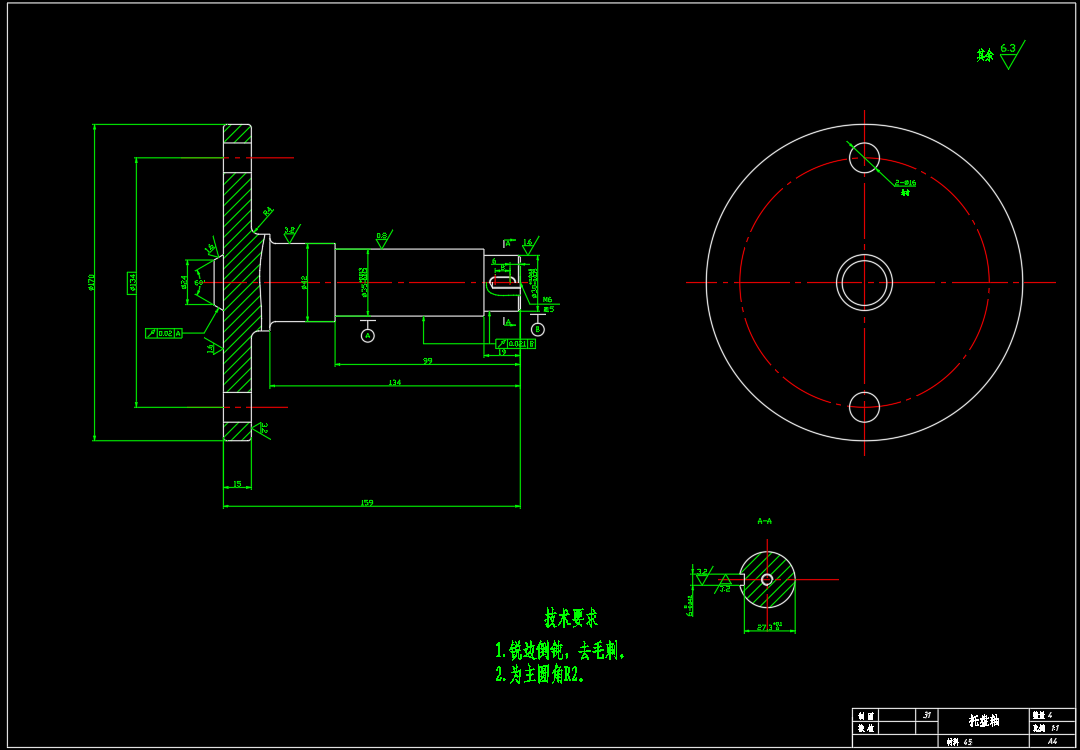
Task: Click the bottom bolt hole in circular view
Action: (x=864, y=407)
